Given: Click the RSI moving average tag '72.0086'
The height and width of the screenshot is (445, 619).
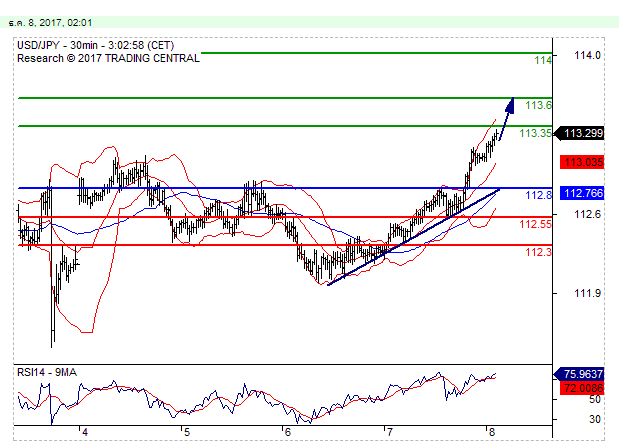Looking at the screenshot, I should (582, 388).
